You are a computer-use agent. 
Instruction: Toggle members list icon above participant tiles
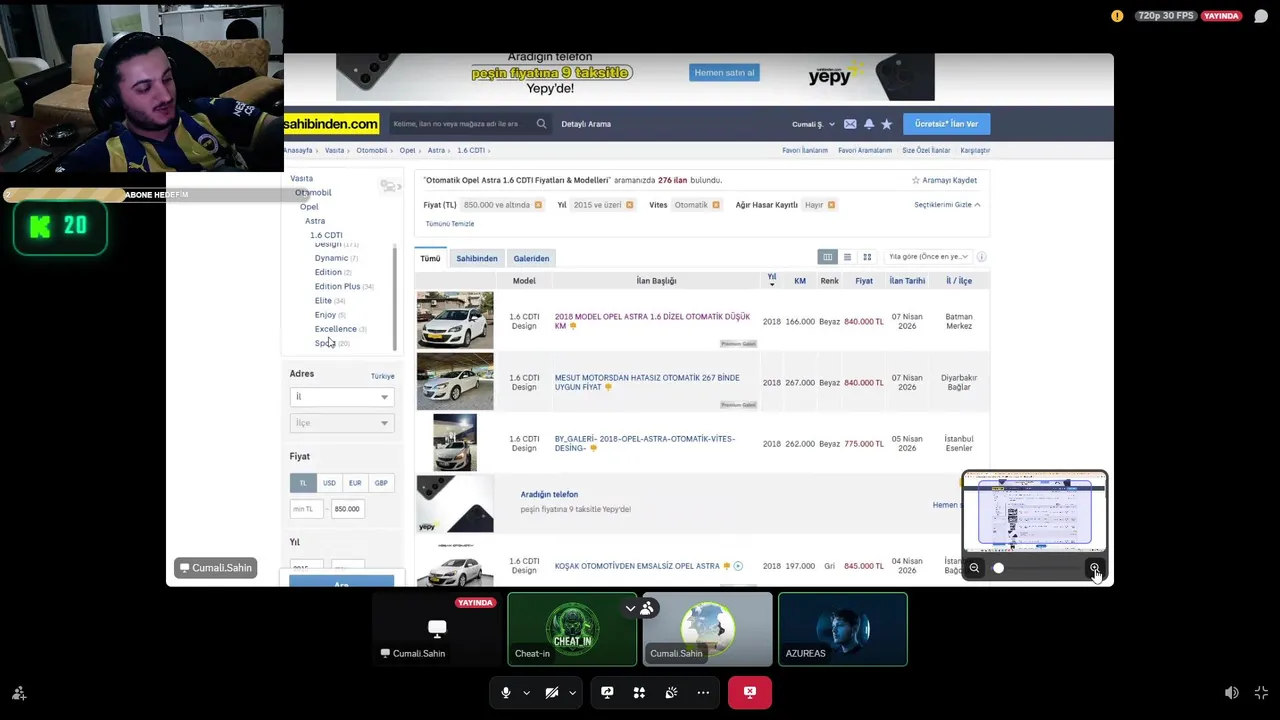[x=647, y=608]
